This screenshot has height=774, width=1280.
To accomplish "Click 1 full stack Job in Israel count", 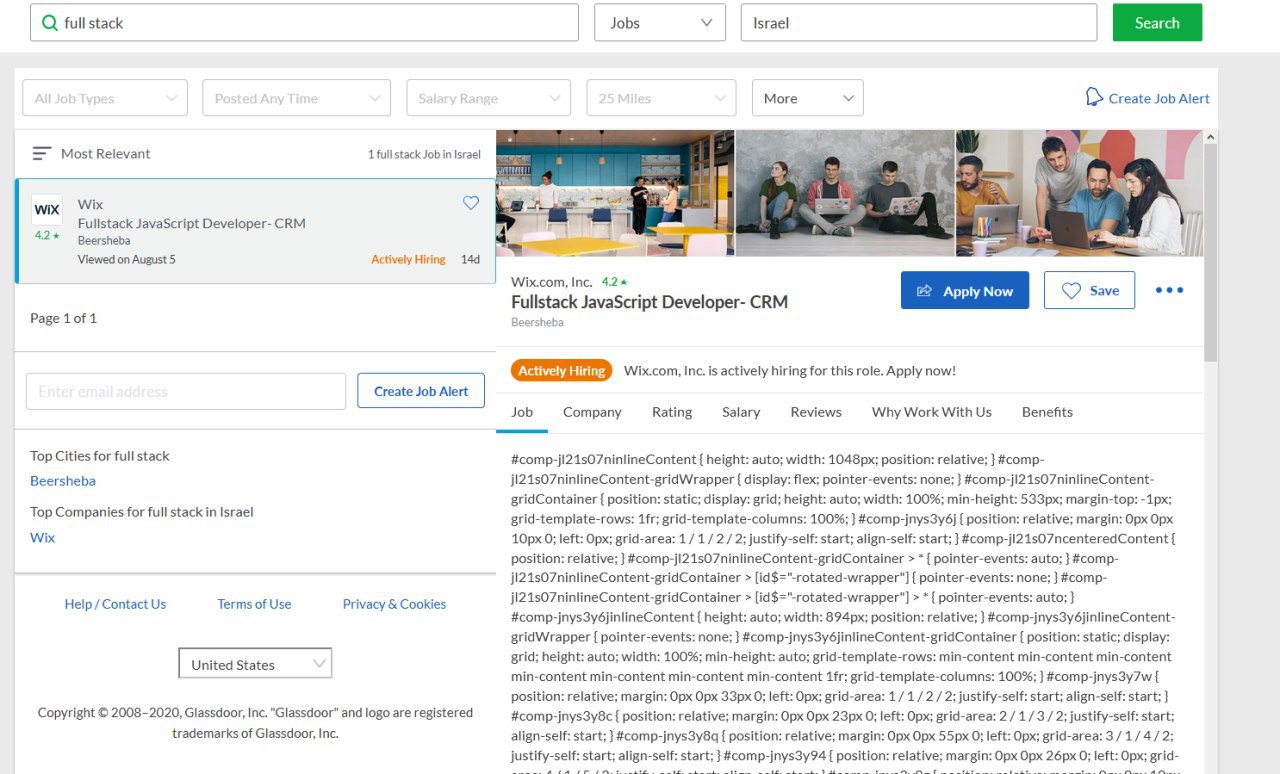I will [x=424, y=154].
